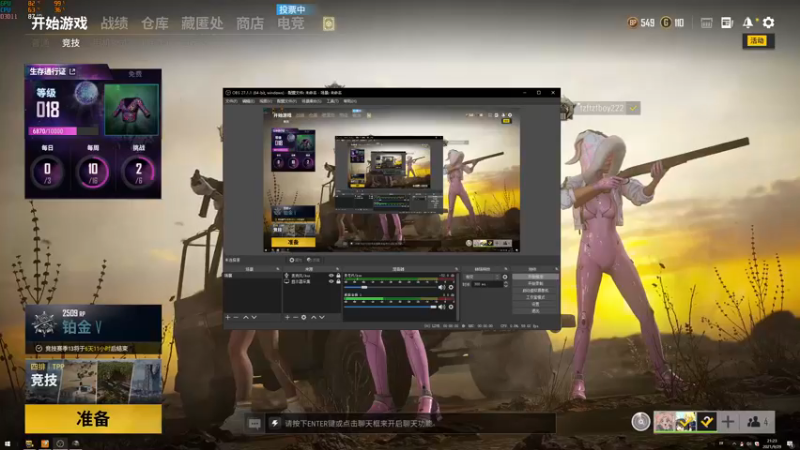Remove the selected scene in OBS
Viewport: 800px width, 450px height.
coord(236,317)
